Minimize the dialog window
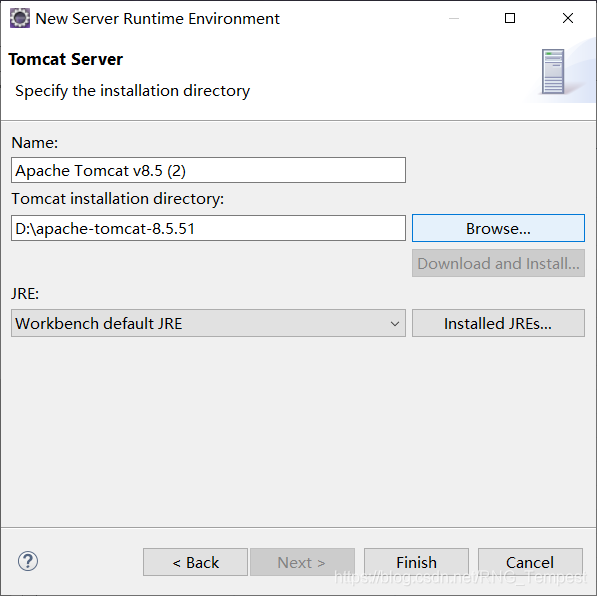This screenshot has width=597, height=596. click(454, 18)
